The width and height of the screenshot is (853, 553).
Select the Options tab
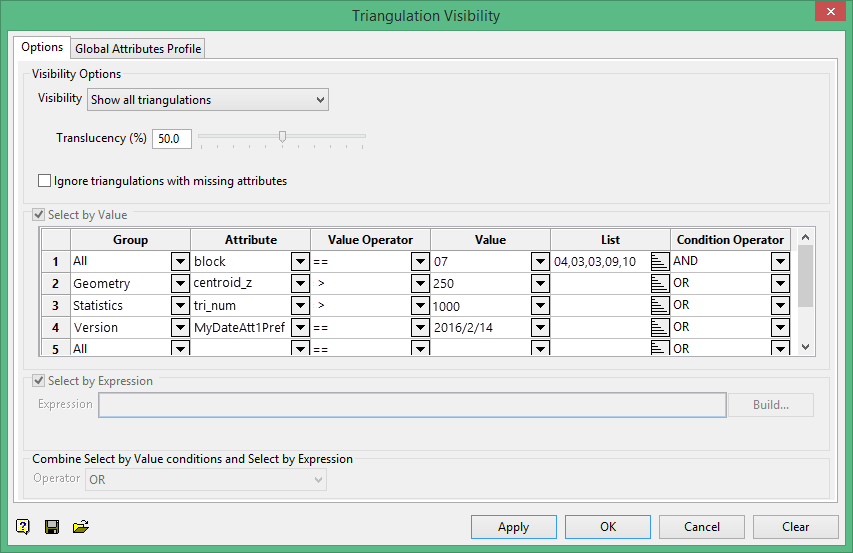[42, 47]
